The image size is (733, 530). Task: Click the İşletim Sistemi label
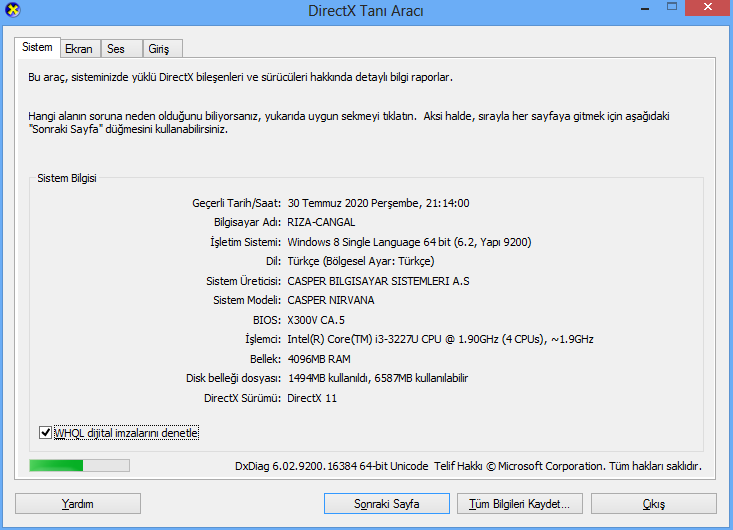click(245, 242)
